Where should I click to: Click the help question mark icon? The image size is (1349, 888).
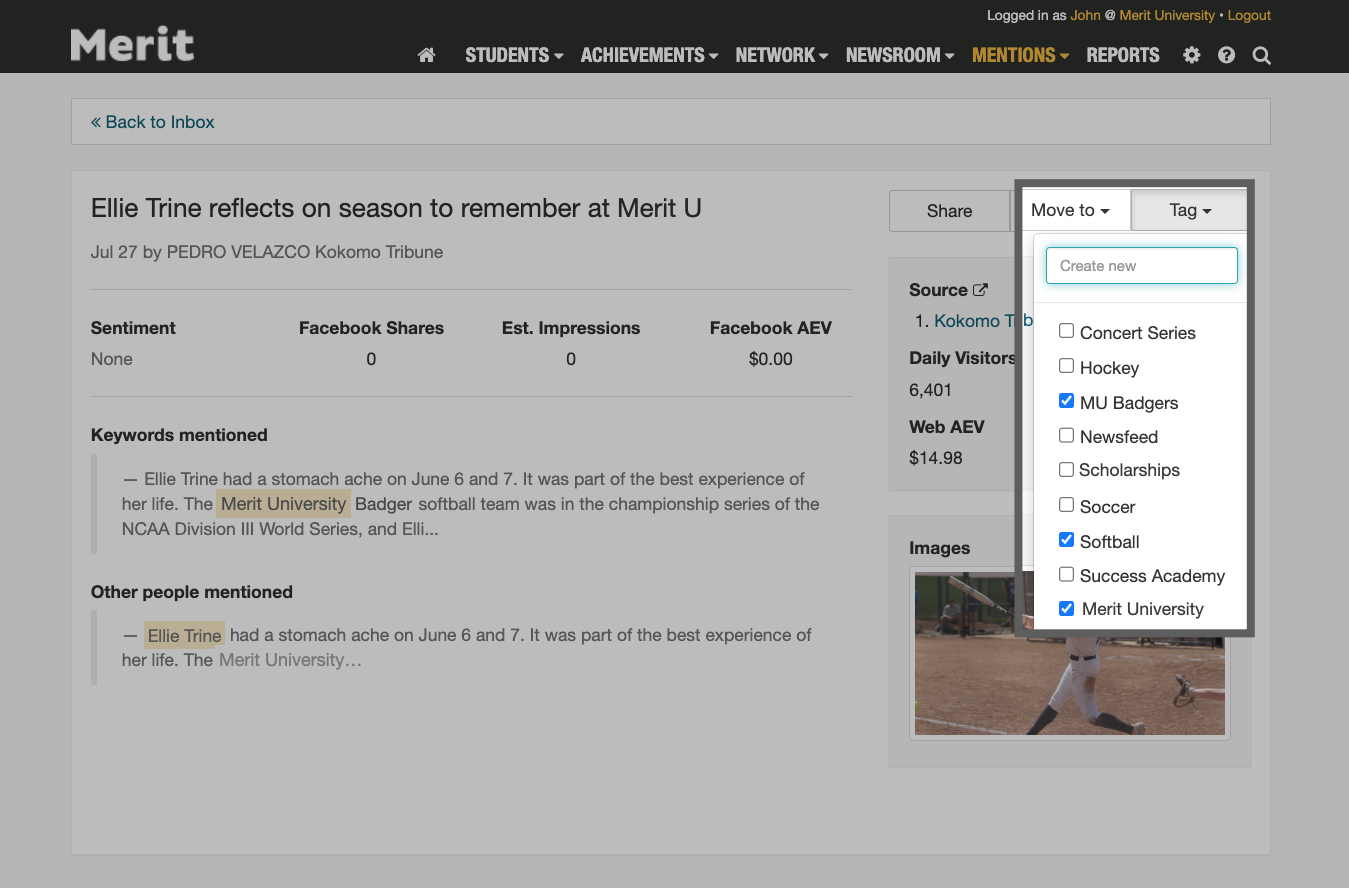pyautogui.click(x=1227, y=56)
